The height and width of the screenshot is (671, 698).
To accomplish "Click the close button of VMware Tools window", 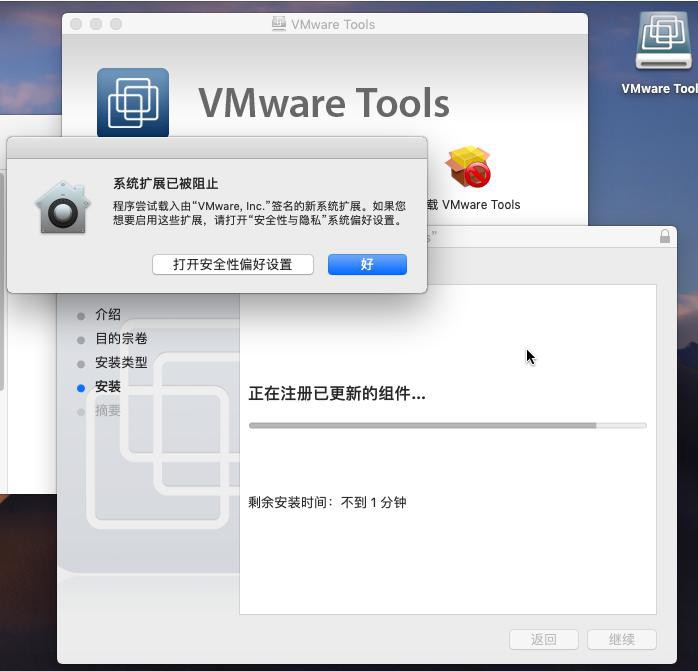I will click(x=76, y=24).
